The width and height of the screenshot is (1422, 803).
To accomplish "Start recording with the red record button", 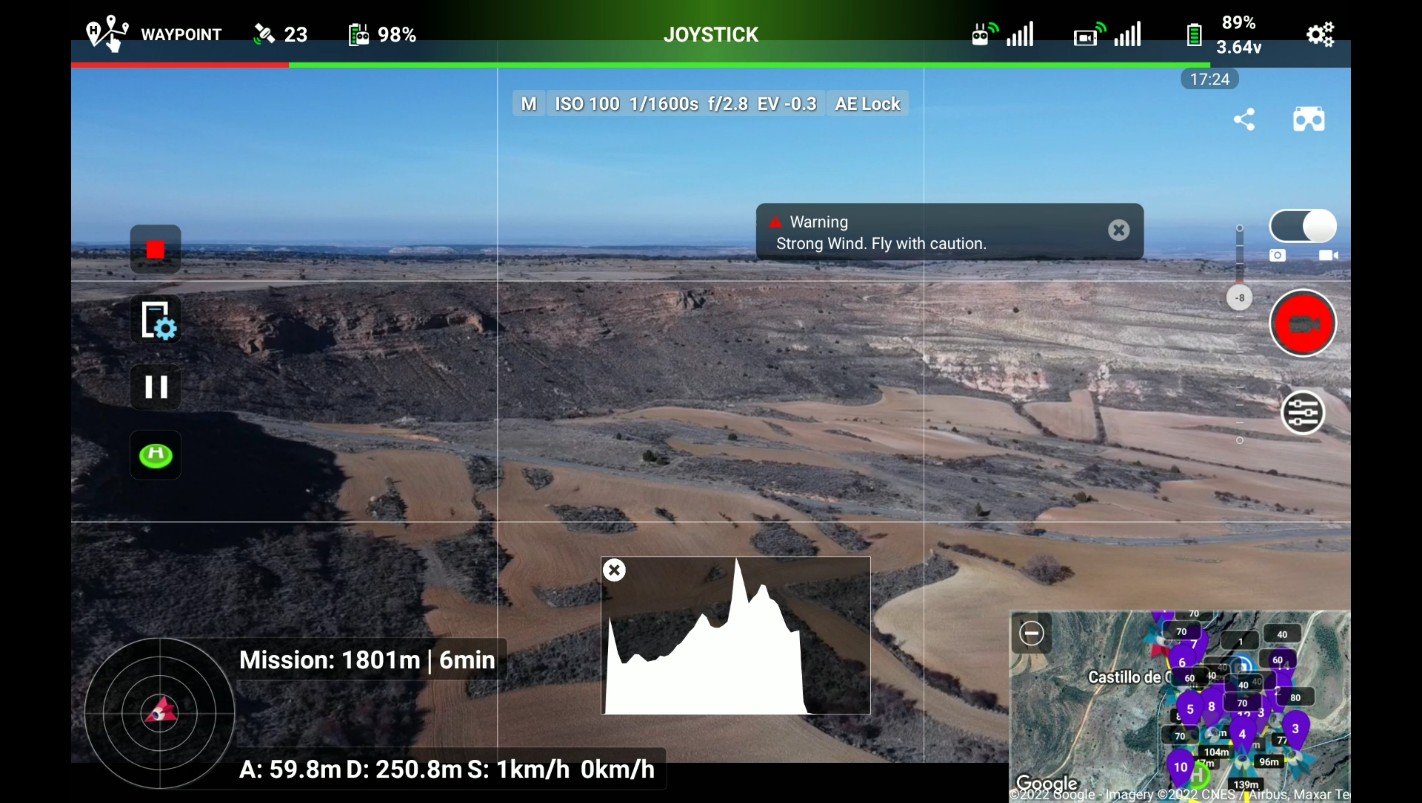I will click(x=1302, y=323).
